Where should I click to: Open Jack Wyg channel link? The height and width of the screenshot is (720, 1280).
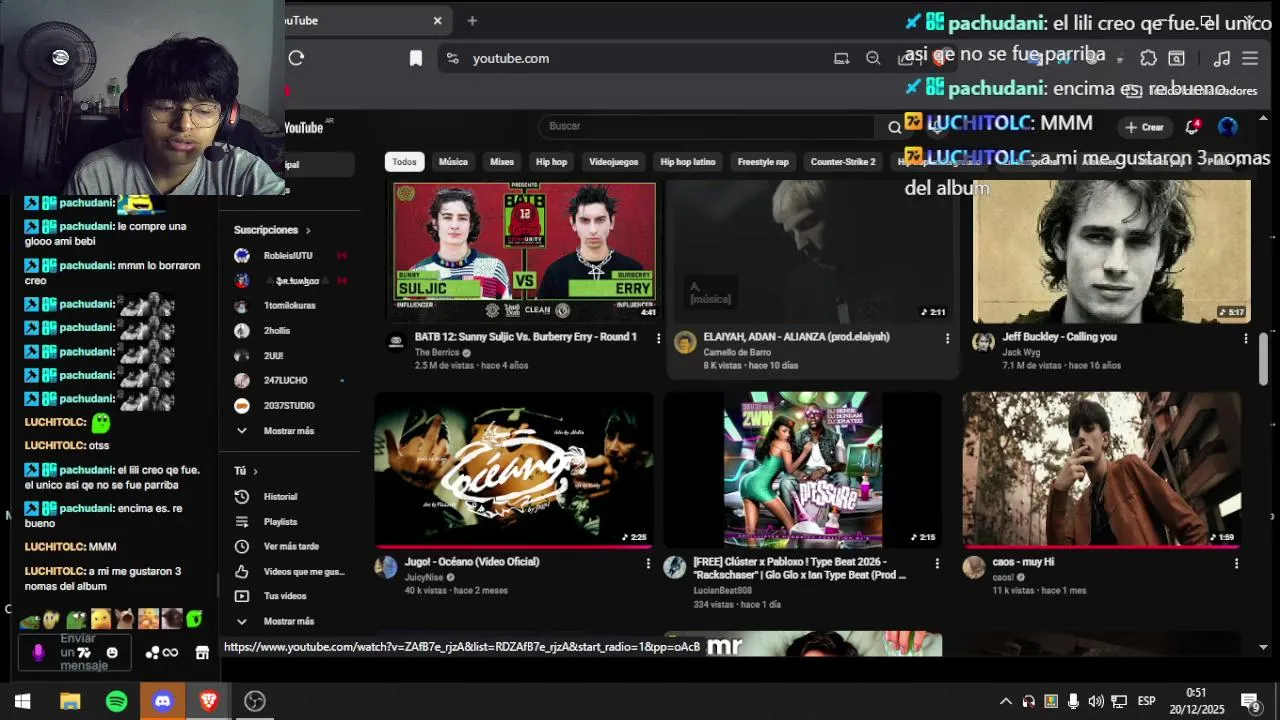tap(1021, 353)
